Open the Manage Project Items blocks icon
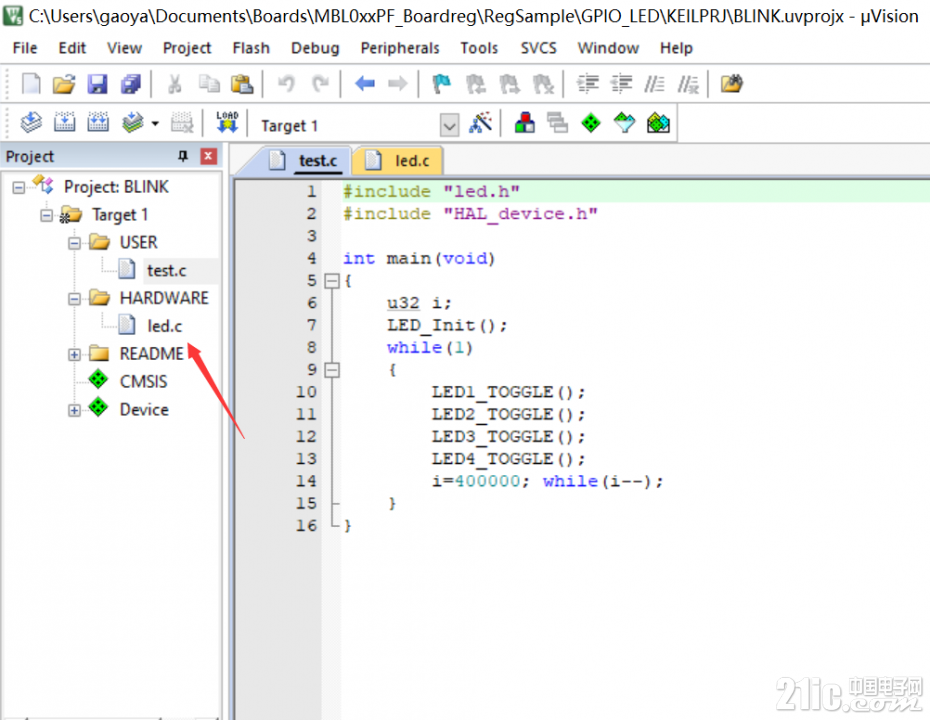This screenshot has height=720, width=930. coord(524,123)
